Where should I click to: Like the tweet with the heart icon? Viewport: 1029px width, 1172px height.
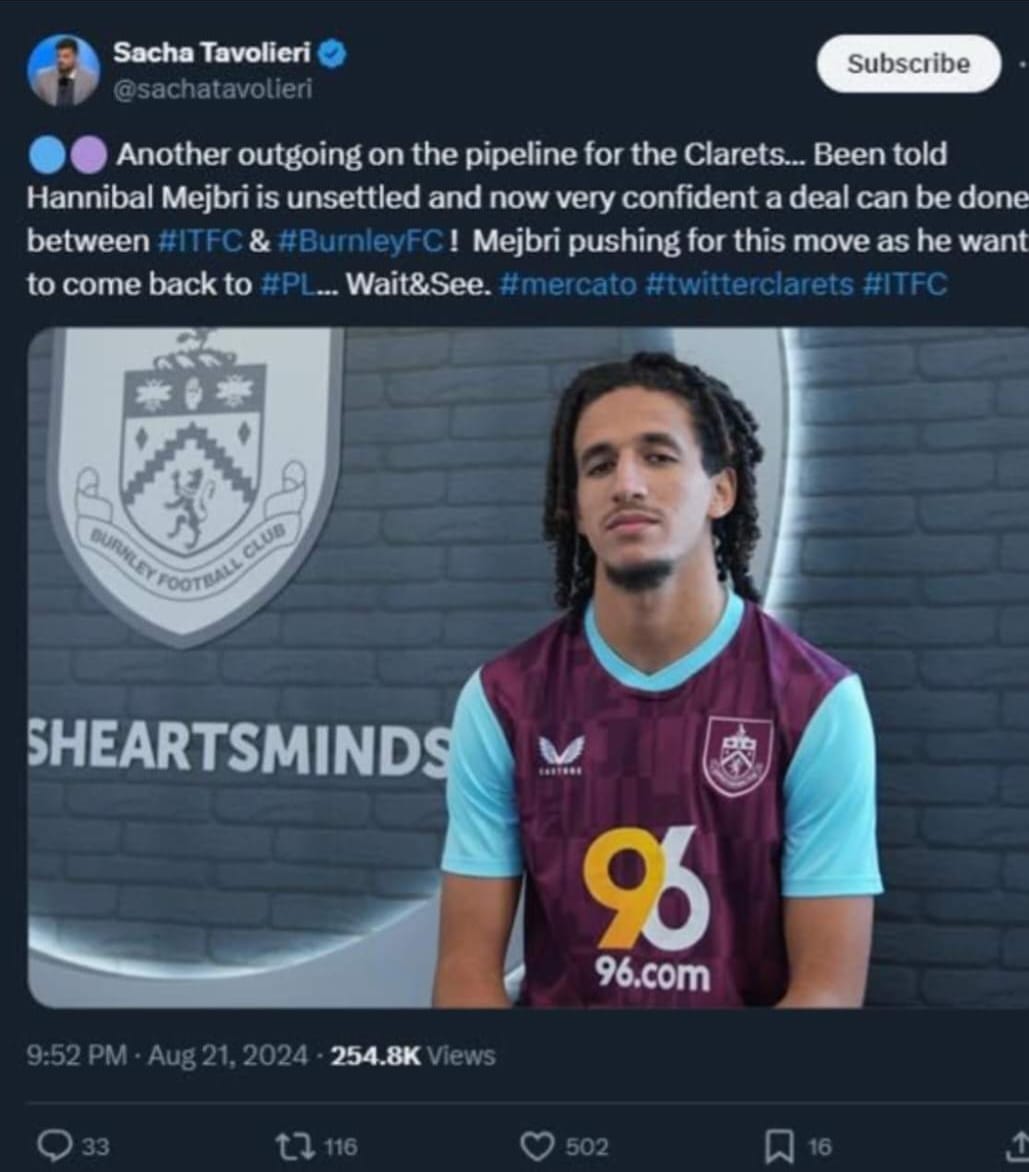538,1146
